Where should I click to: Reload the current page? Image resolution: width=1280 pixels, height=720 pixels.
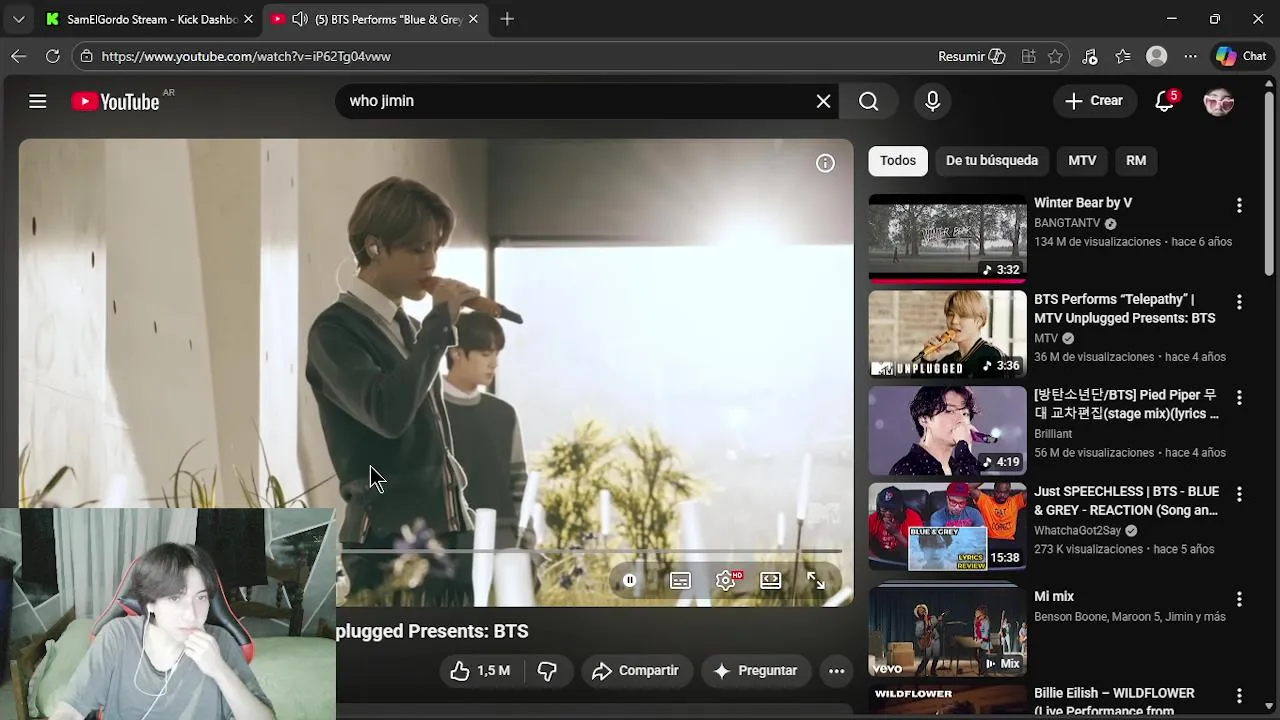coord(53,57)
